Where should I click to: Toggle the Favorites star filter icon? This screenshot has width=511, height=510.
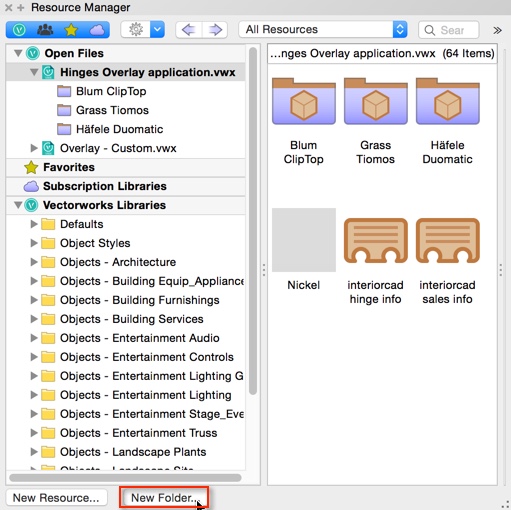(71, 30)
